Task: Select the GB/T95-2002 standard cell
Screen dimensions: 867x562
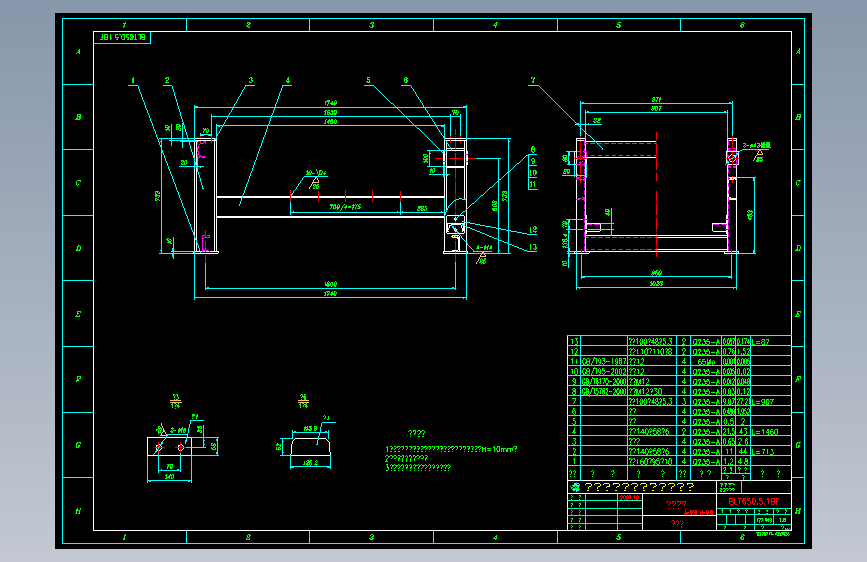Action: (x=604, y=371)
